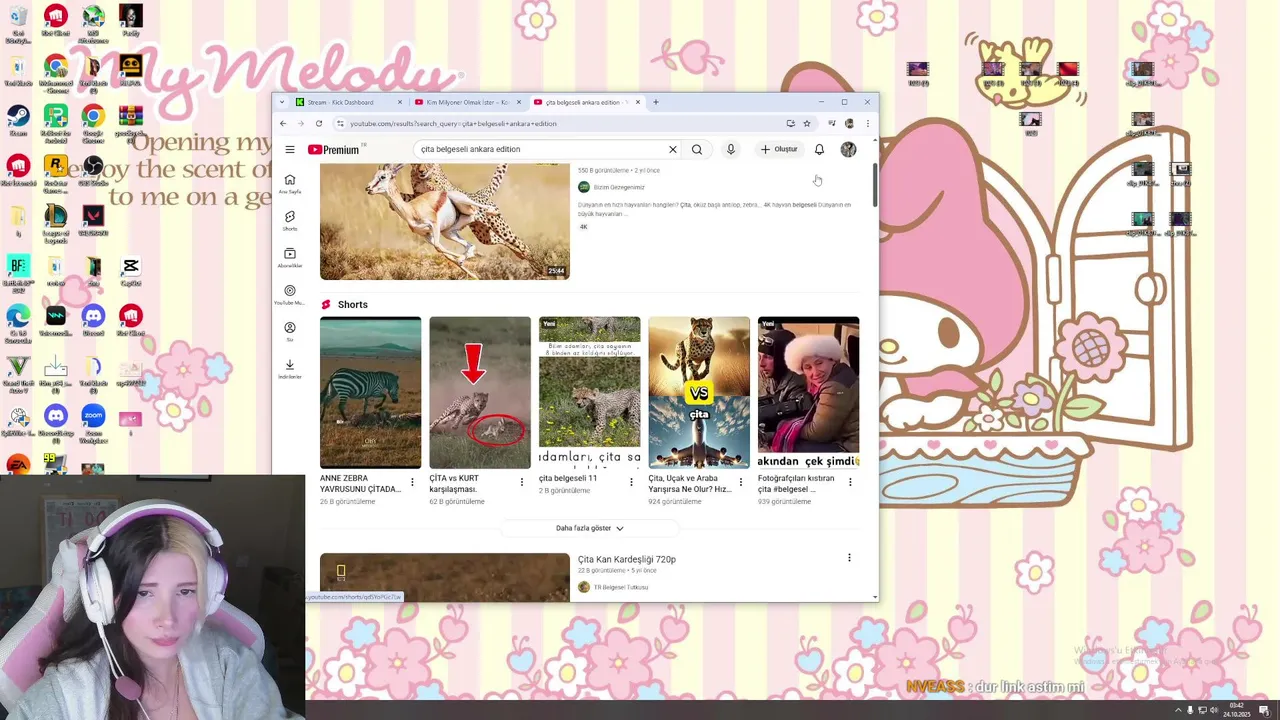Click the site info icon in address bar
Image resolution: width=1280 pixels, height=720 pixels.
coord(341,123)
